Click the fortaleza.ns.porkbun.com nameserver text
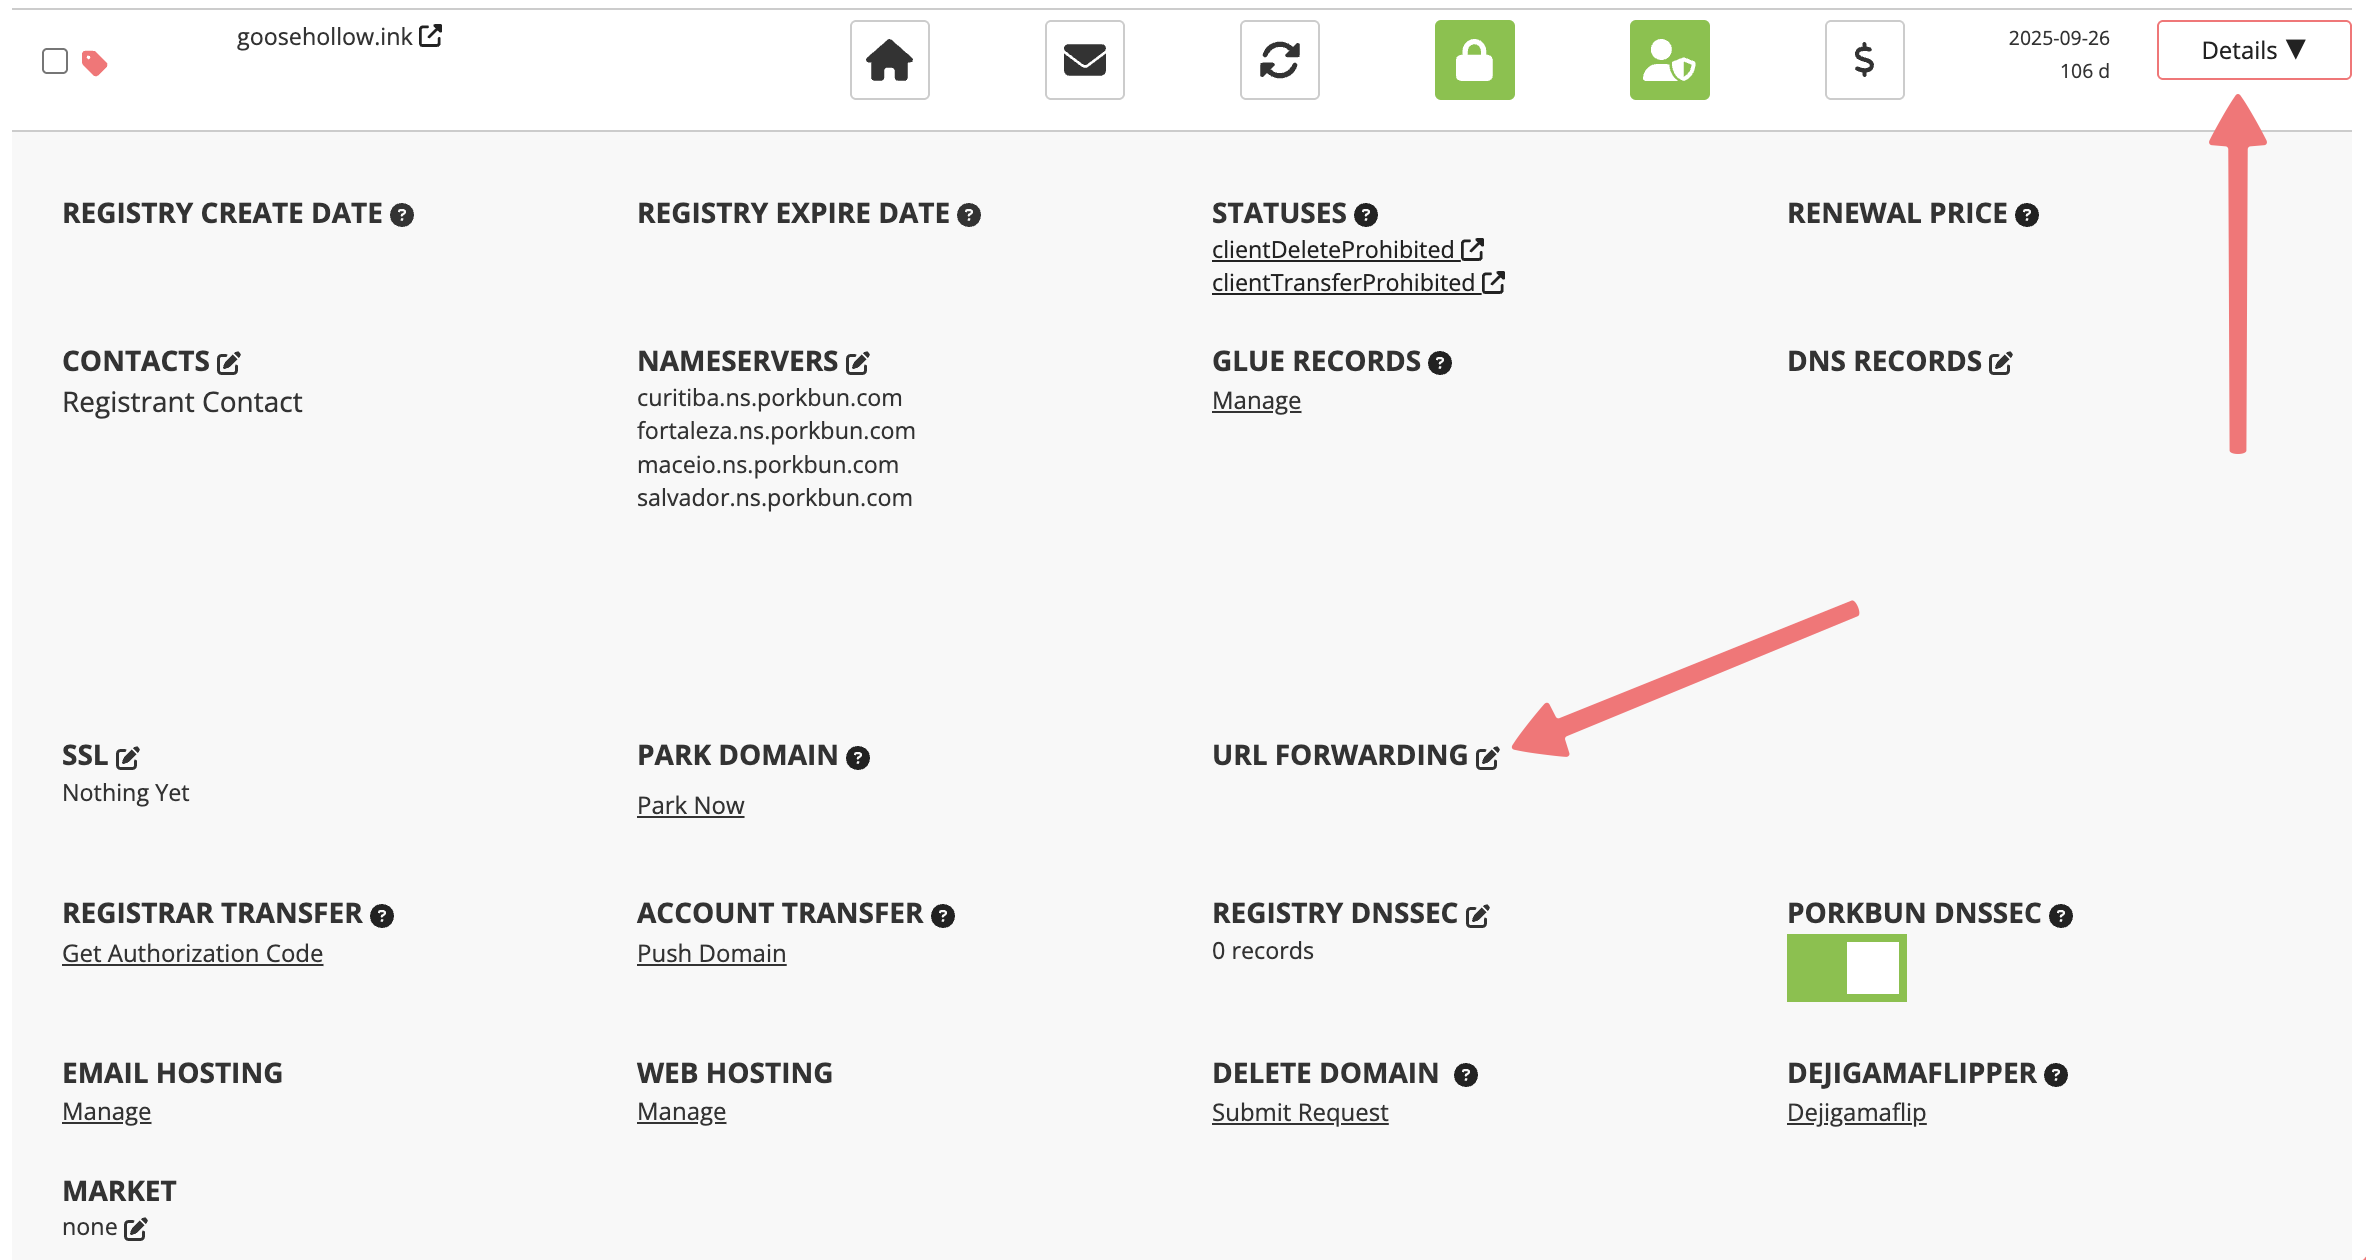 pyautogui.click(x=776, y=431)
